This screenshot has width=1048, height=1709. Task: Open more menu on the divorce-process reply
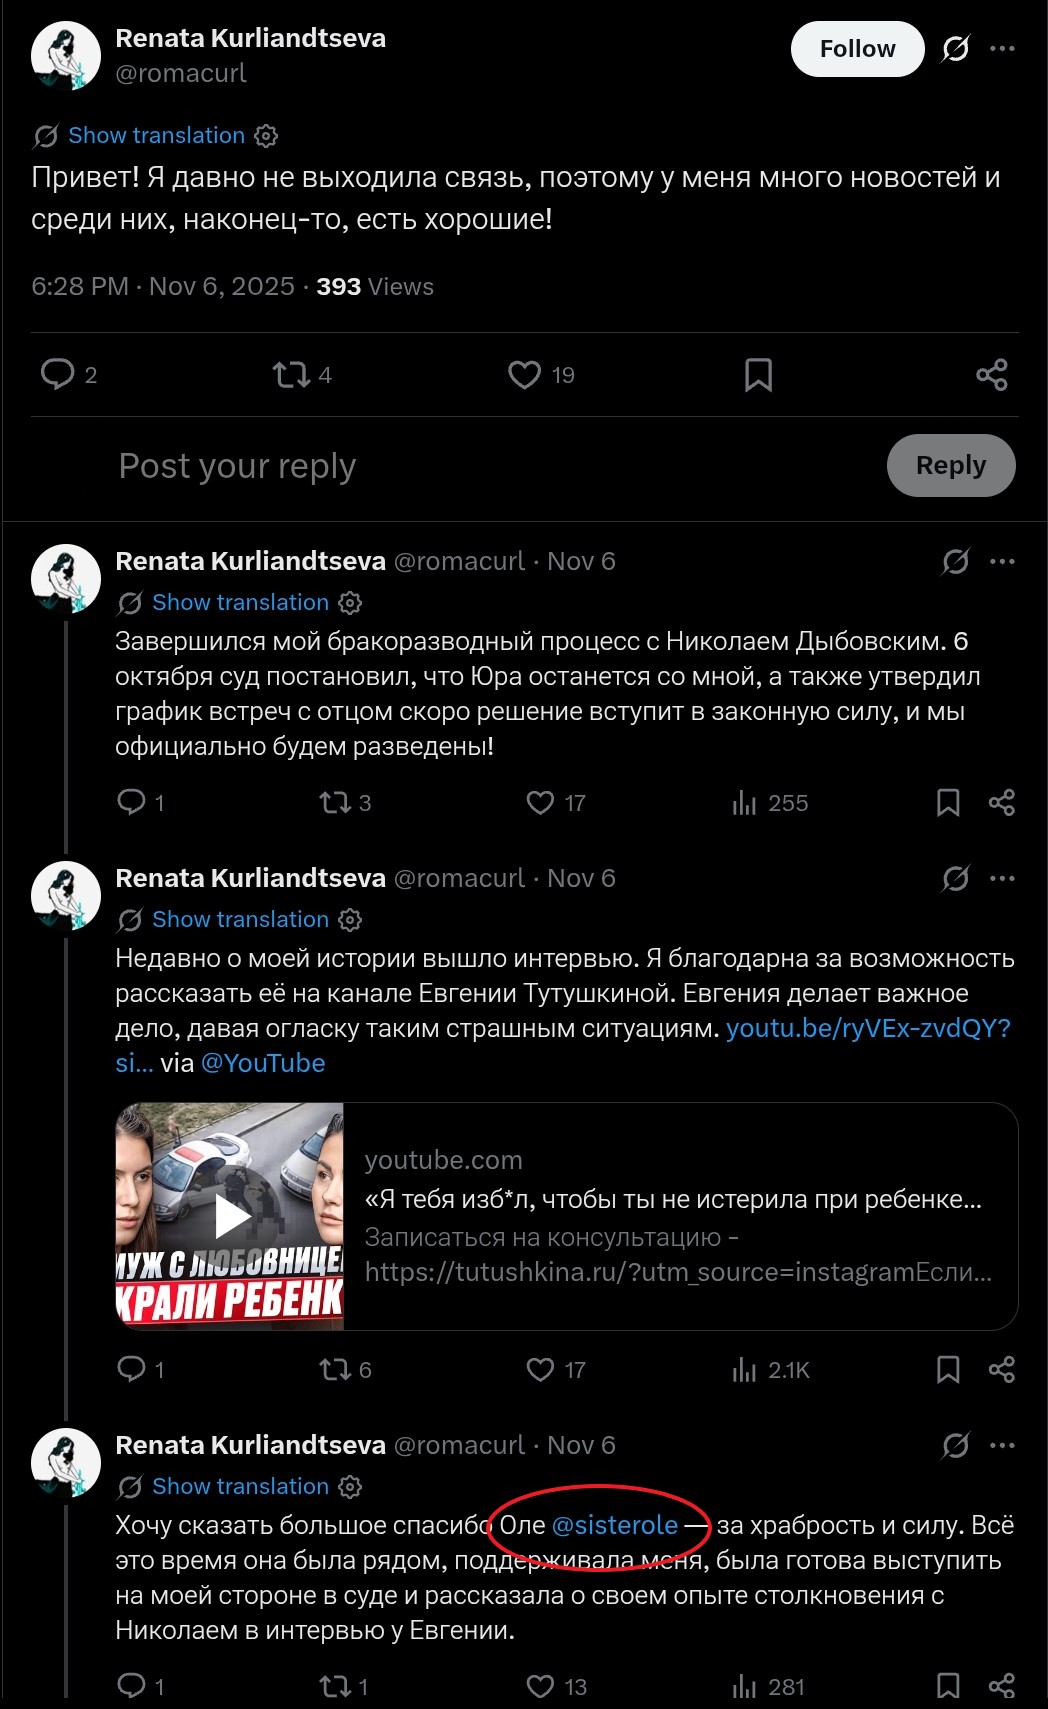click(x=1002, y=562)
